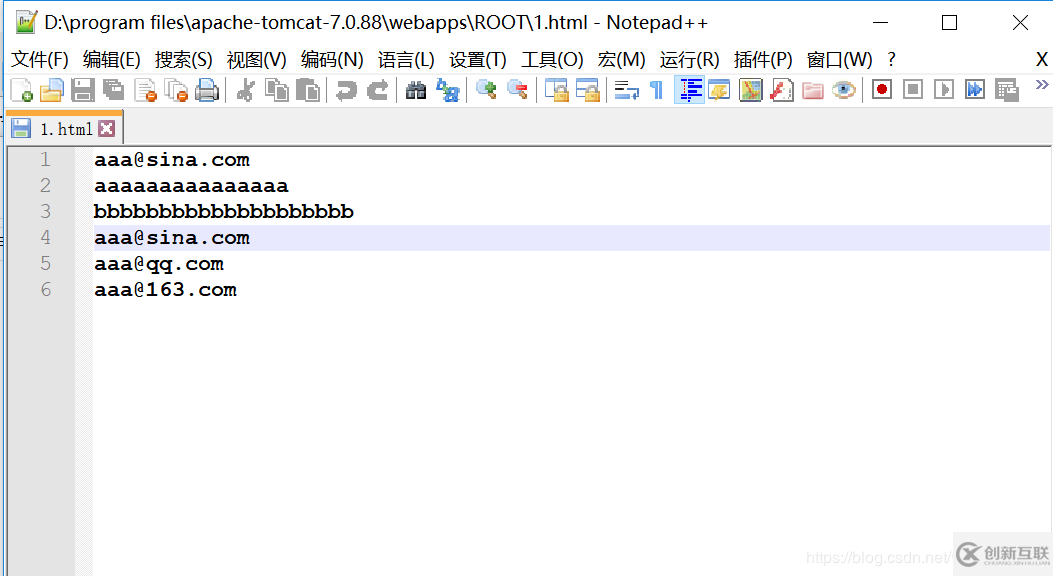The image size is (1053, 576).
Task: Open the ? help menu
Action: [x=891, y=60]
